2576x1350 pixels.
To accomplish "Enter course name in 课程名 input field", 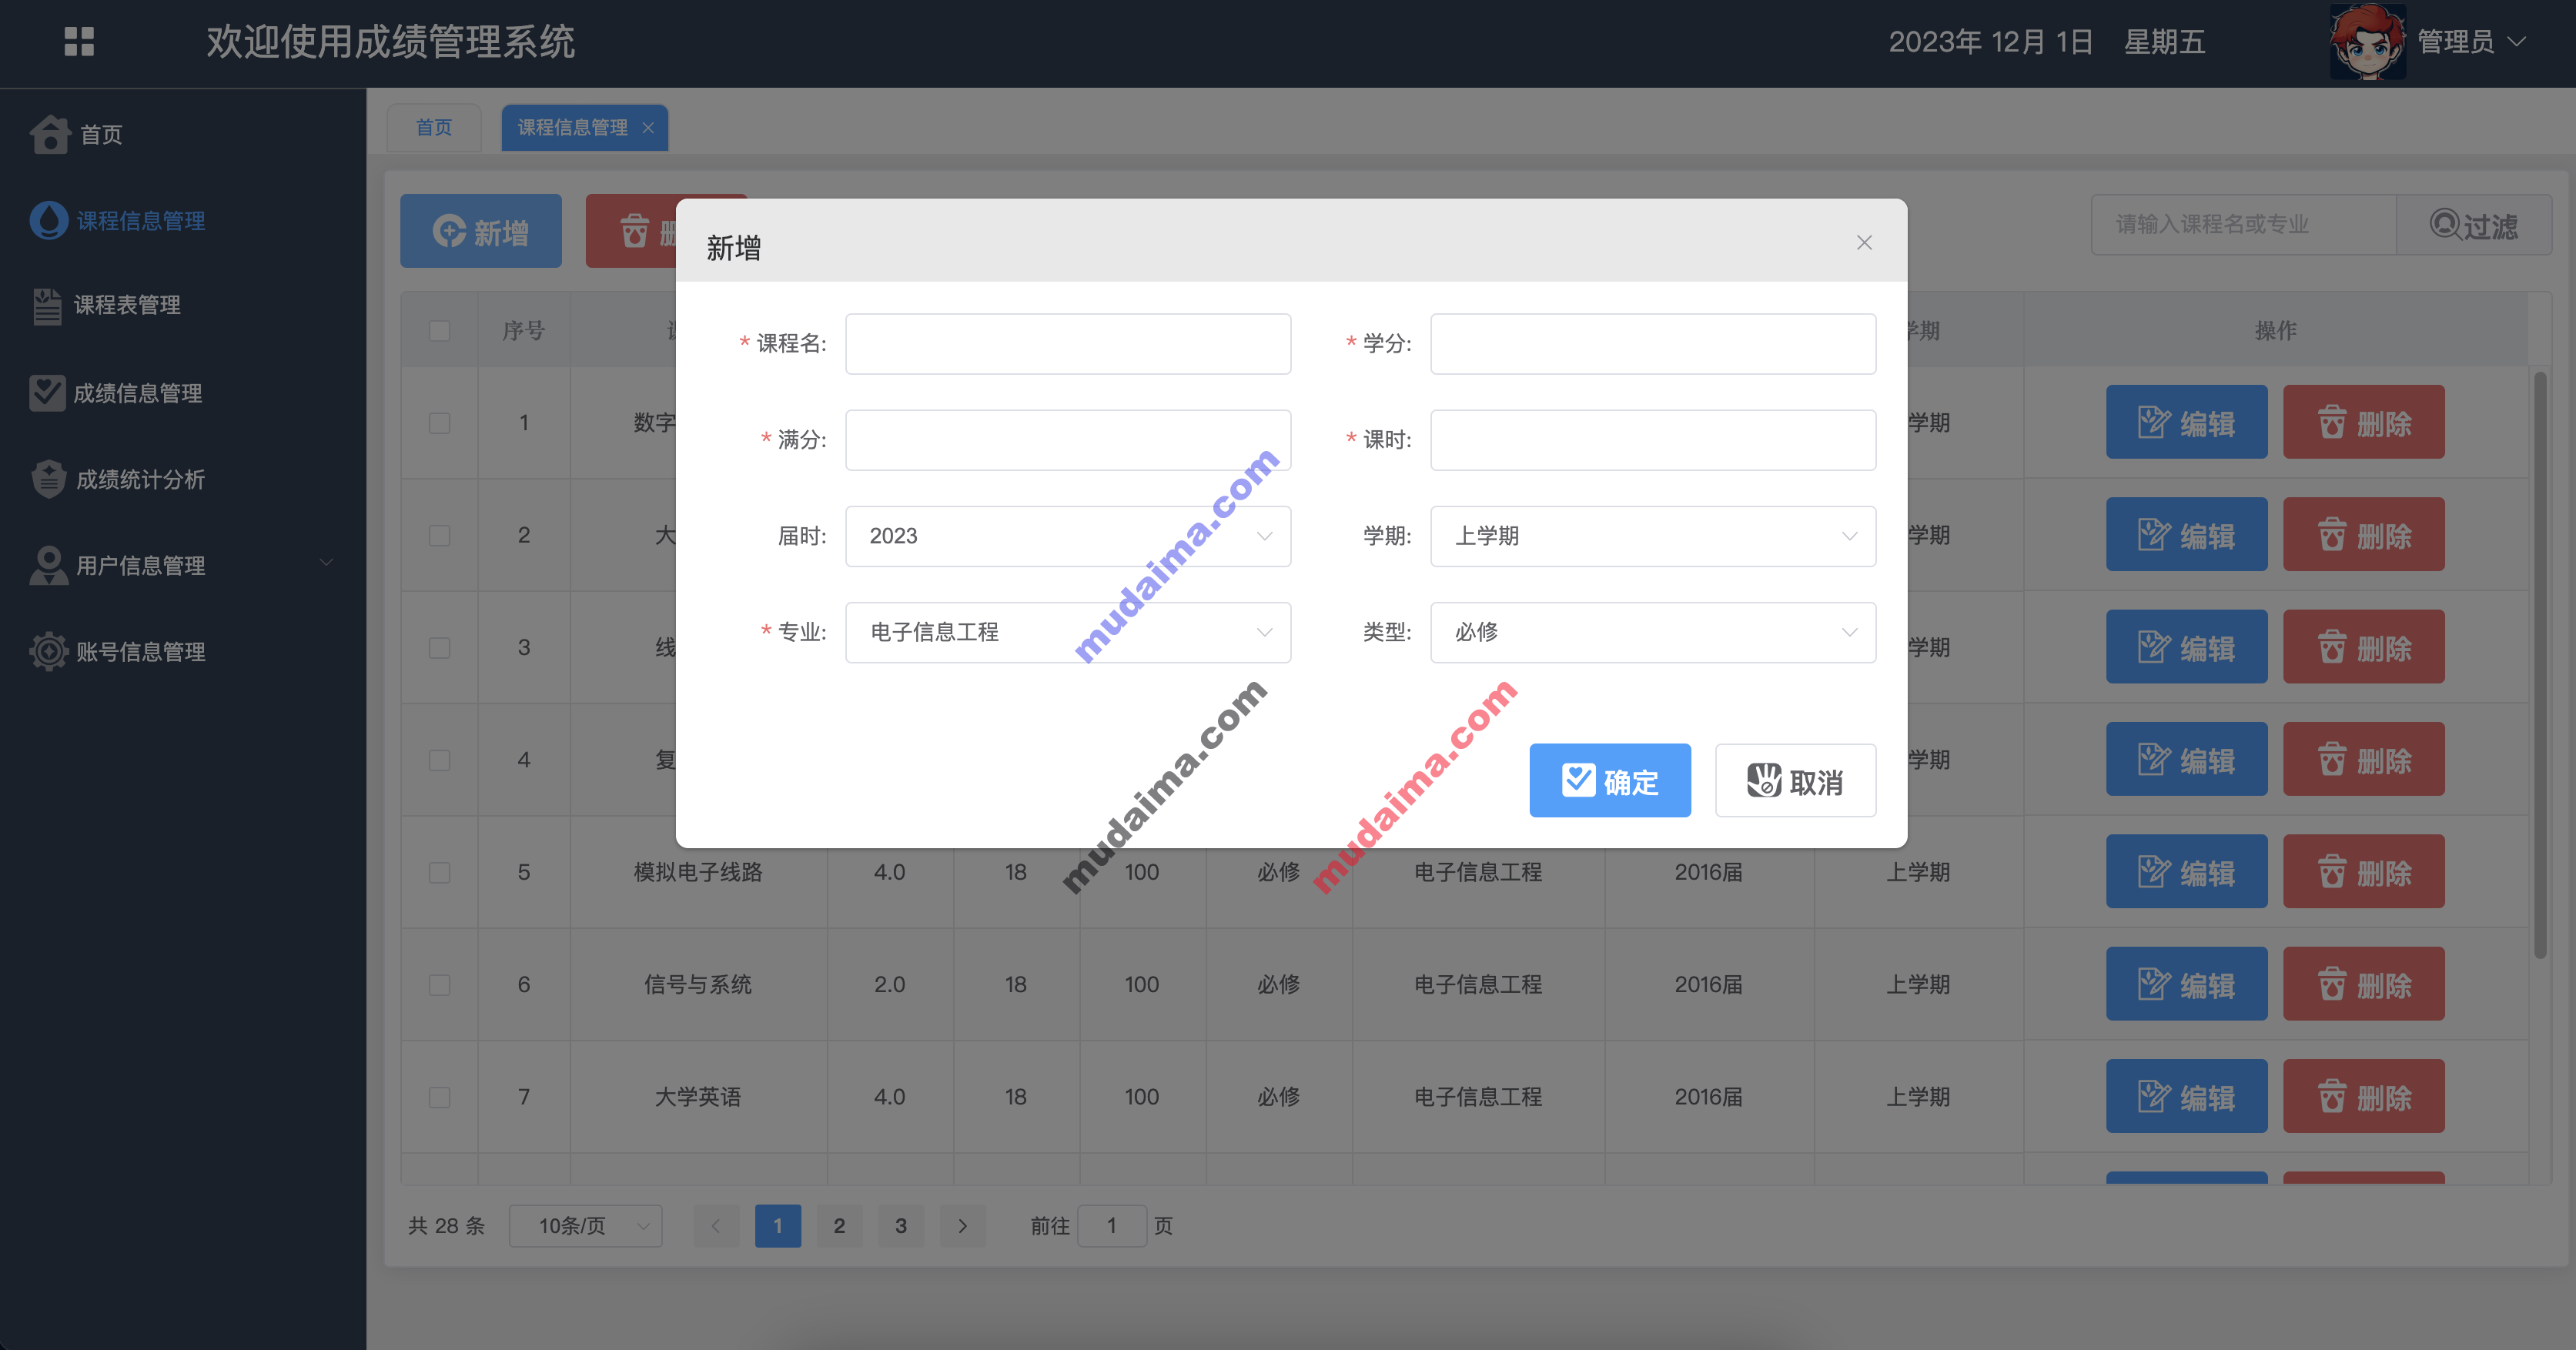I will [1069, 344].
